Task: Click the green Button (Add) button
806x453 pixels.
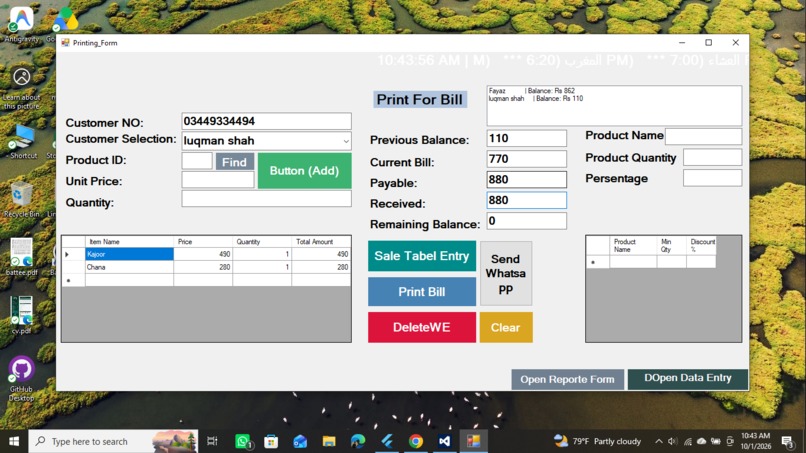Action: pyautogui.click(x=304, y=171)
